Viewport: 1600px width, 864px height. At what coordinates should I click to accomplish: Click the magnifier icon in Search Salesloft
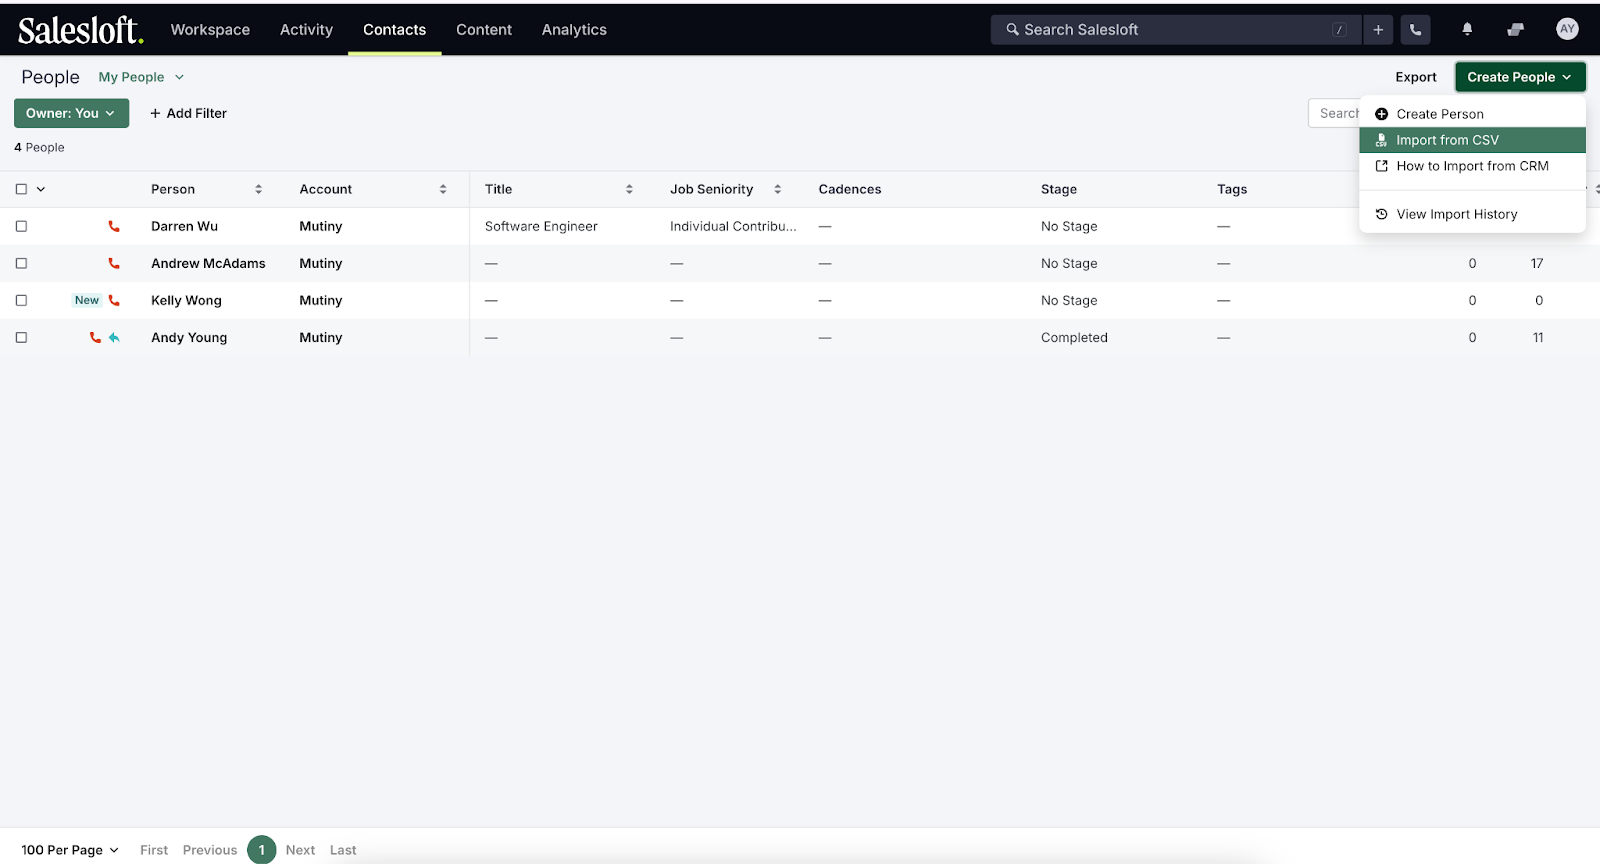click(1012, 30)
